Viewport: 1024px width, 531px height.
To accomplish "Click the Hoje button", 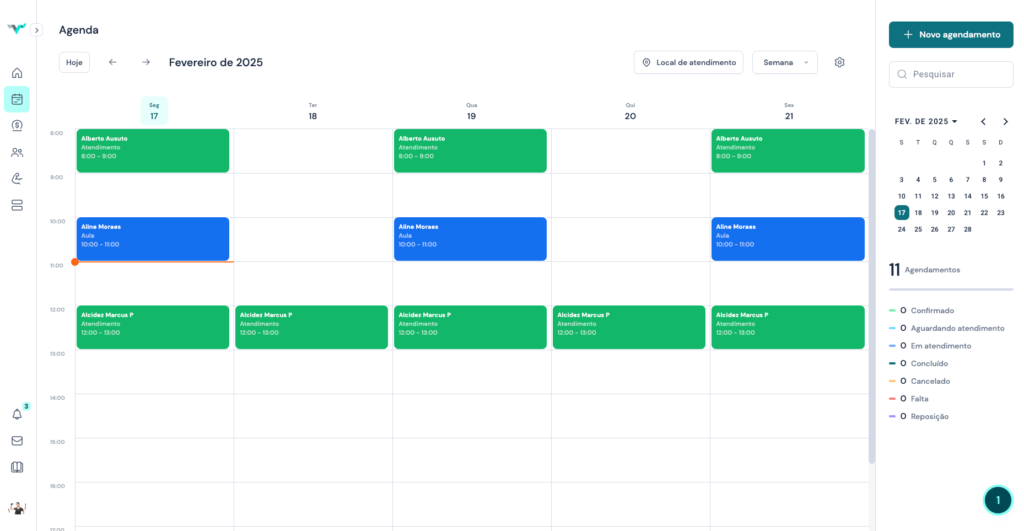I will point(74,62).
